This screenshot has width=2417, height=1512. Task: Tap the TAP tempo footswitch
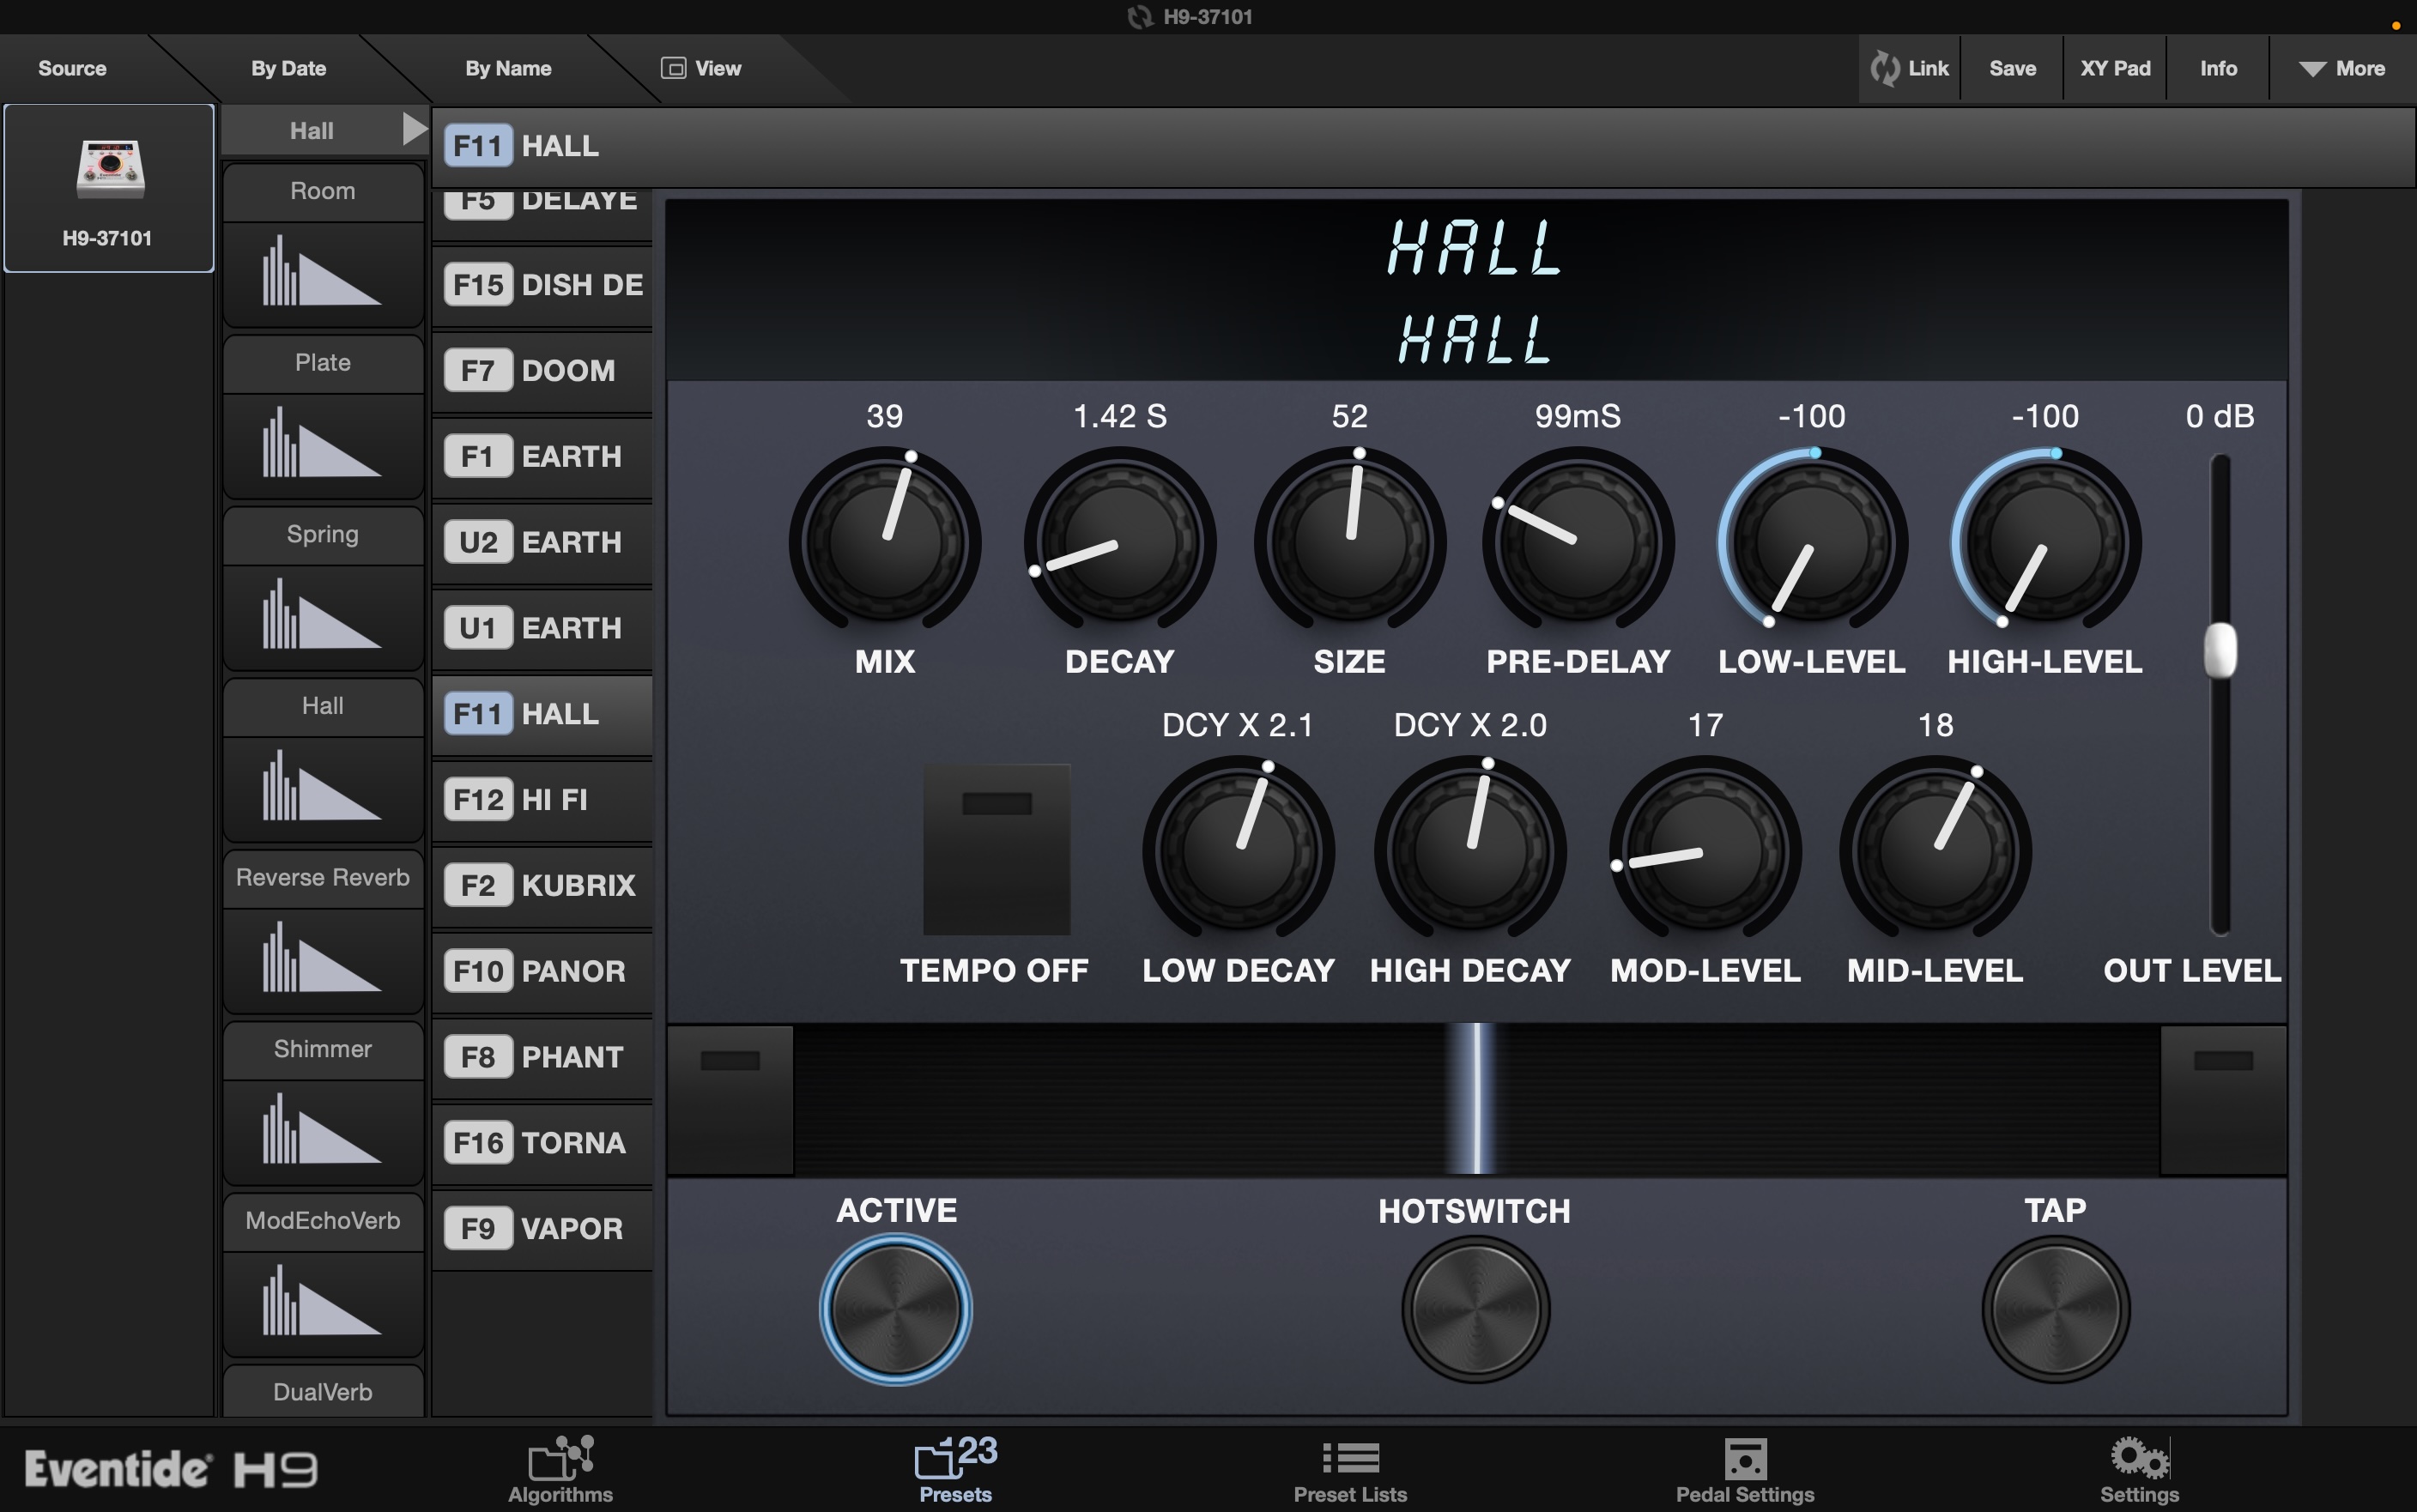[x=2056, y=1309]
